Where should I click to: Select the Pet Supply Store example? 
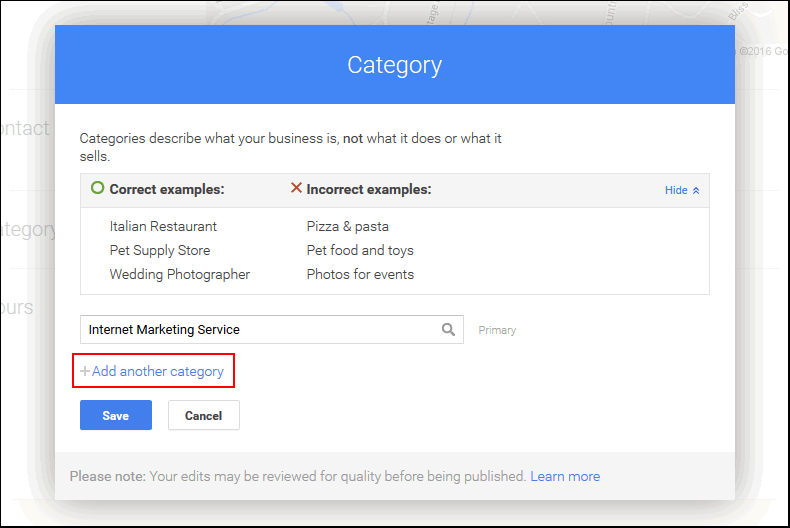click(160, 251)
